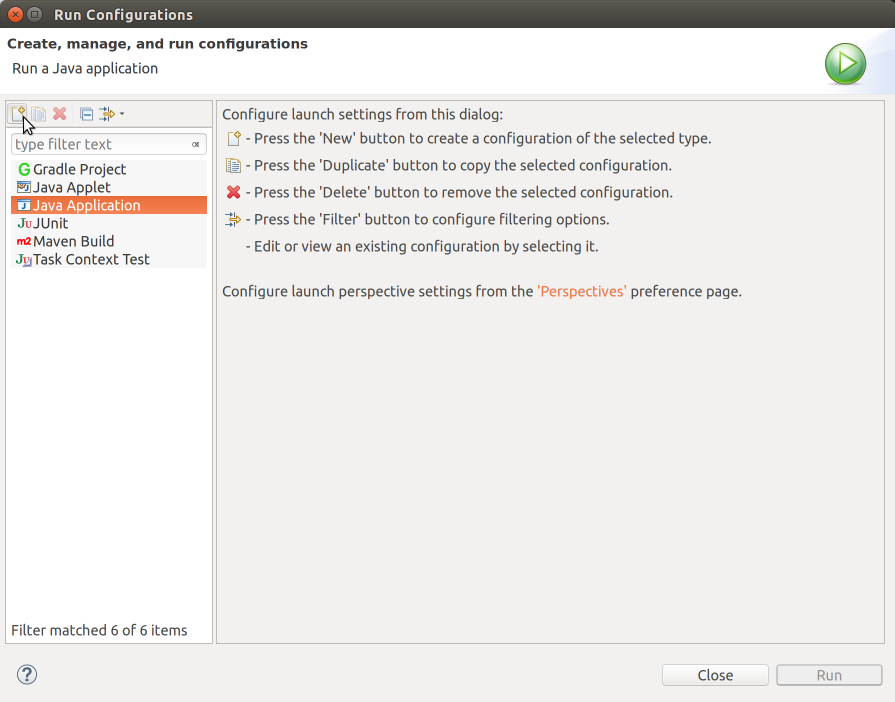Select JUnit configuration type
The height and width of the screenshot is (702, 895).
[x=50, y=224]
